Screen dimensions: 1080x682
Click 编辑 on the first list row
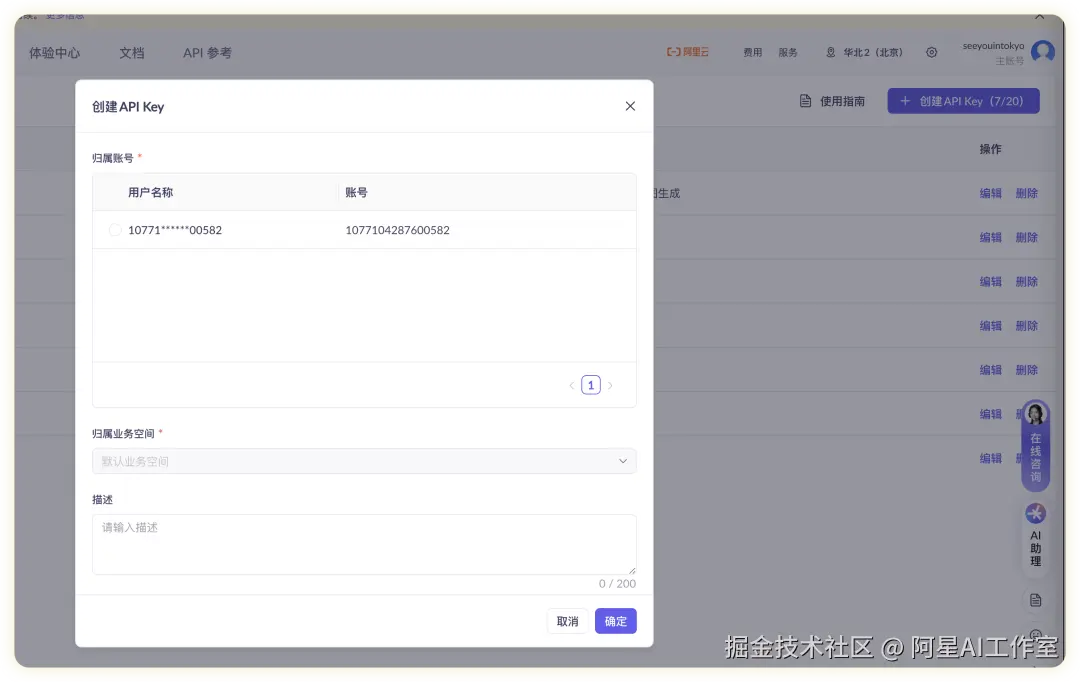coord(990,193)
